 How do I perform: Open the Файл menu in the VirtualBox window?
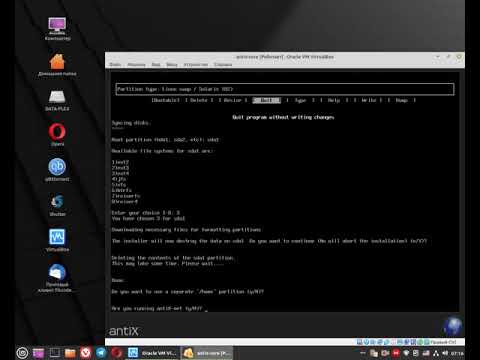(x=115, y=64)
